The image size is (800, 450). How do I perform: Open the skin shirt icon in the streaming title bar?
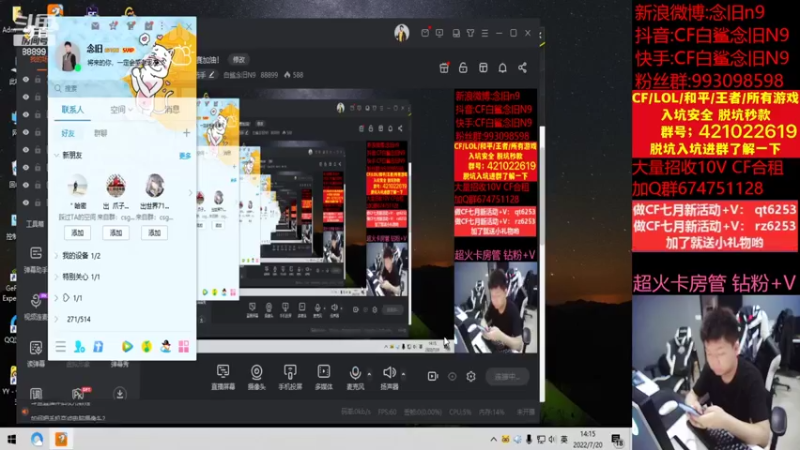coord(470,33)
